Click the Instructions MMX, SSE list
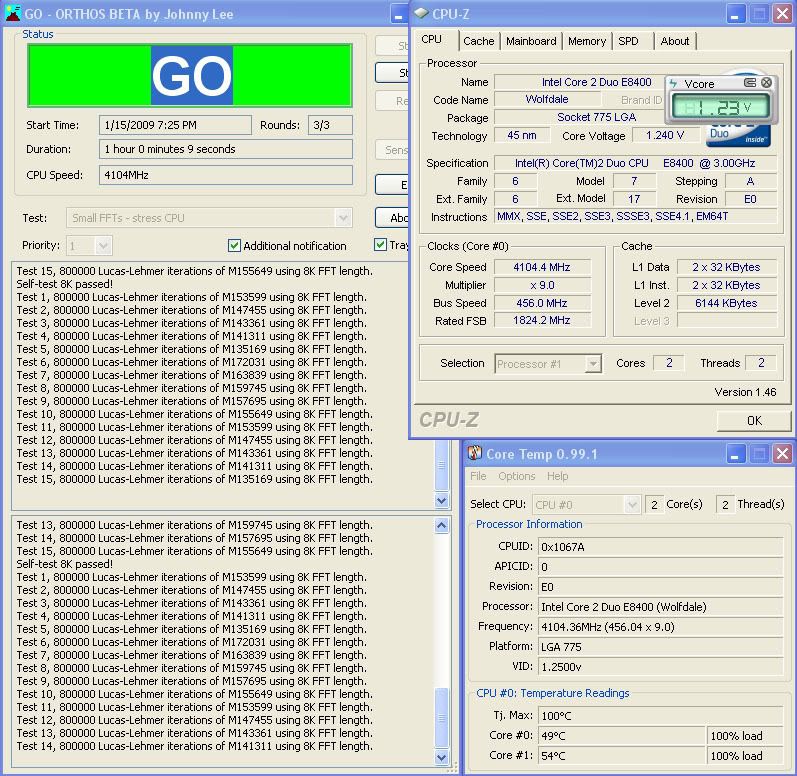797x776 pixels. (x=635, y=216)
